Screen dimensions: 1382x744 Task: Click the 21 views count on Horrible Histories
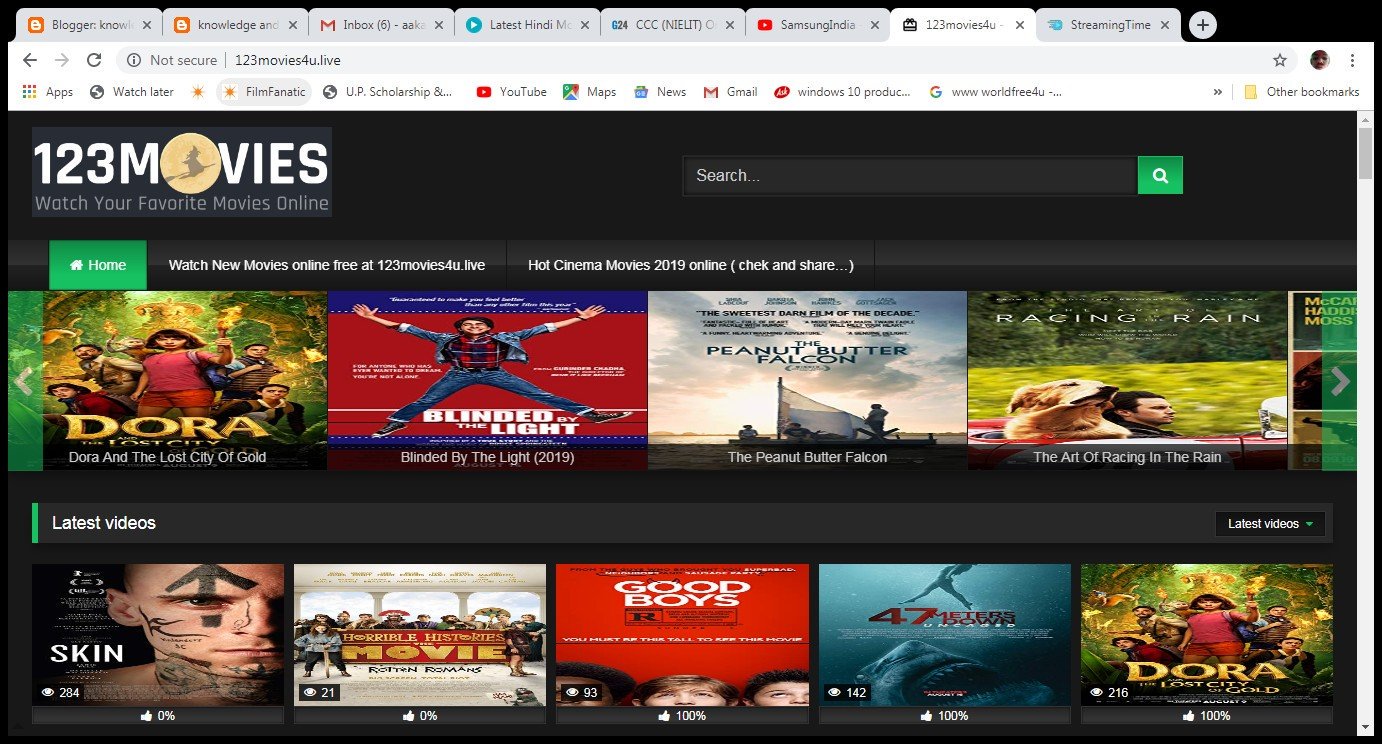coord(319,692)
